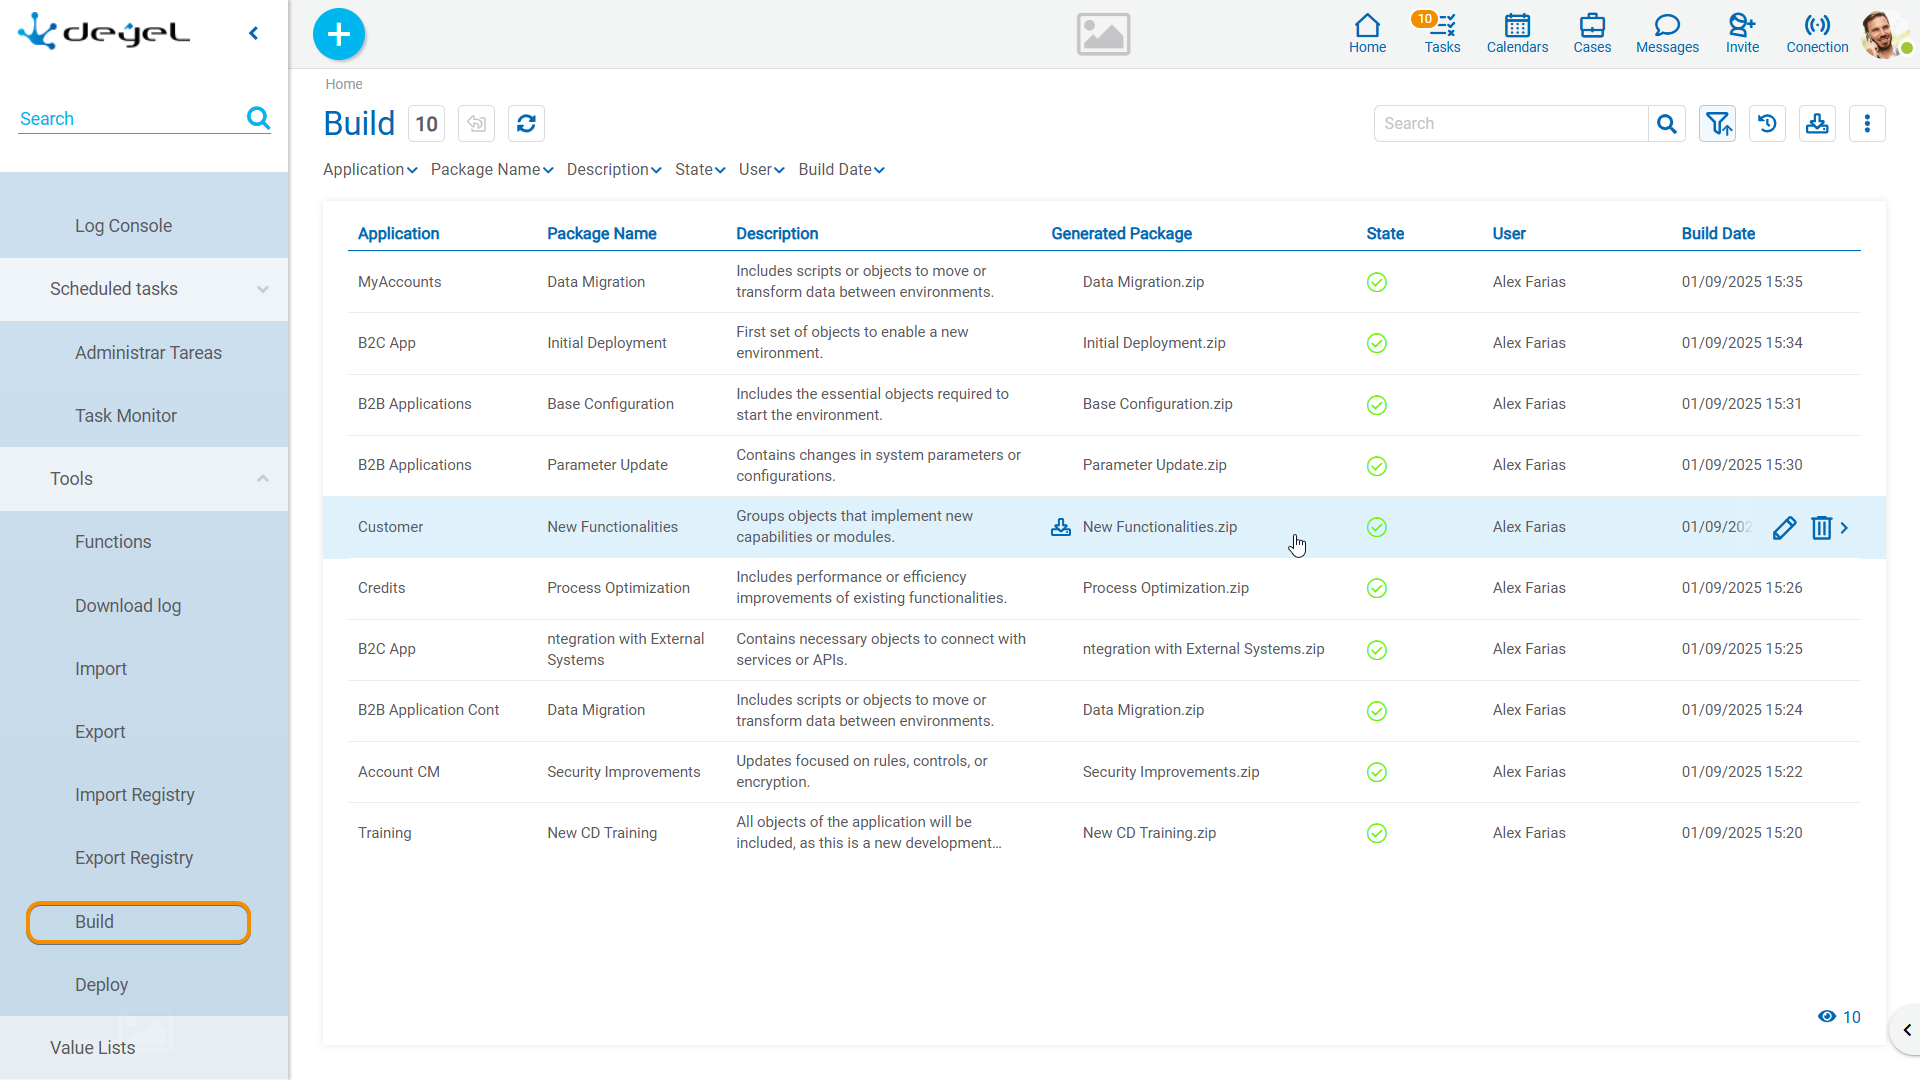Click the restore history icon in toolbar
Image resolution: width=1920 pixels, height=1080 pixels.
tap(1767, 124)
